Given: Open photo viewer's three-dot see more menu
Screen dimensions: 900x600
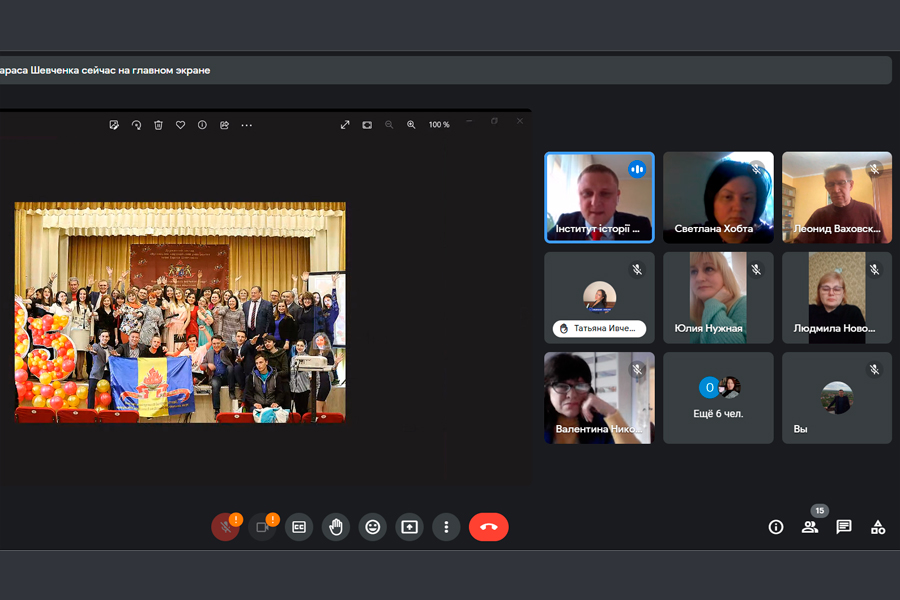Looking at the screenshot, I should pyautogui.click(x=246, y=125).
